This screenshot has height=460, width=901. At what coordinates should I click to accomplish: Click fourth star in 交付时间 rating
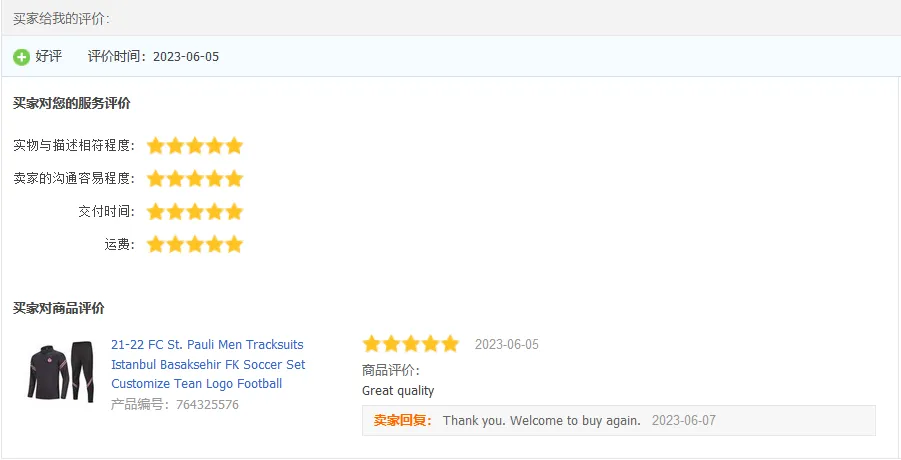(215, 212)
